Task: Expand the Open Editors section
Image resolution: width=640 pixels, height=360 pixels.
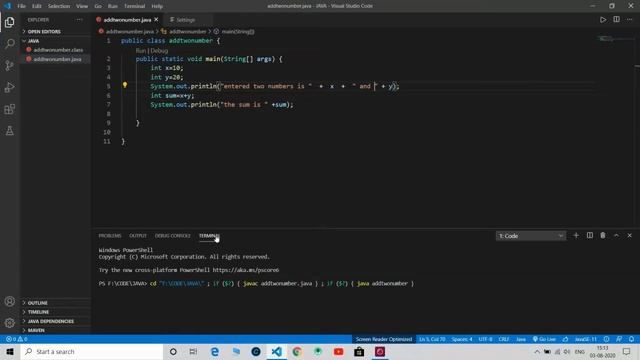Action: (56, 31)
